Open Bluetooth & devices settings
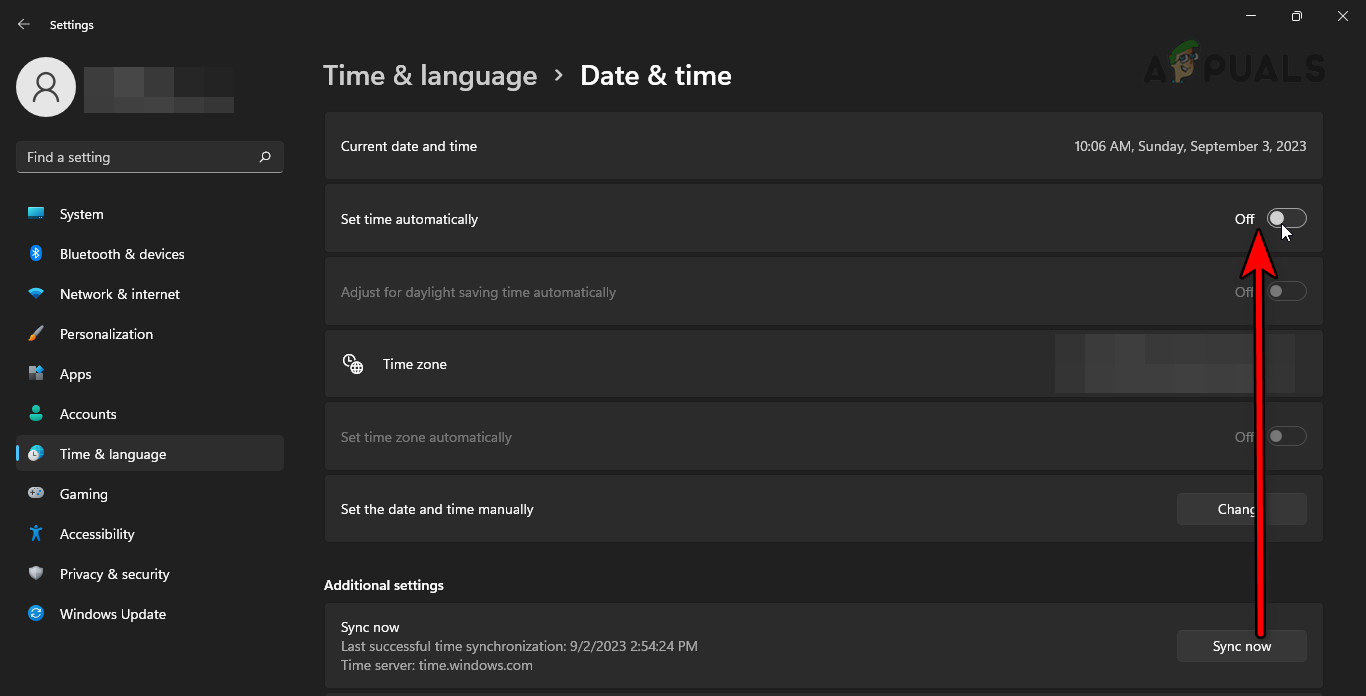1366x696 pixels. pos(121,253)
